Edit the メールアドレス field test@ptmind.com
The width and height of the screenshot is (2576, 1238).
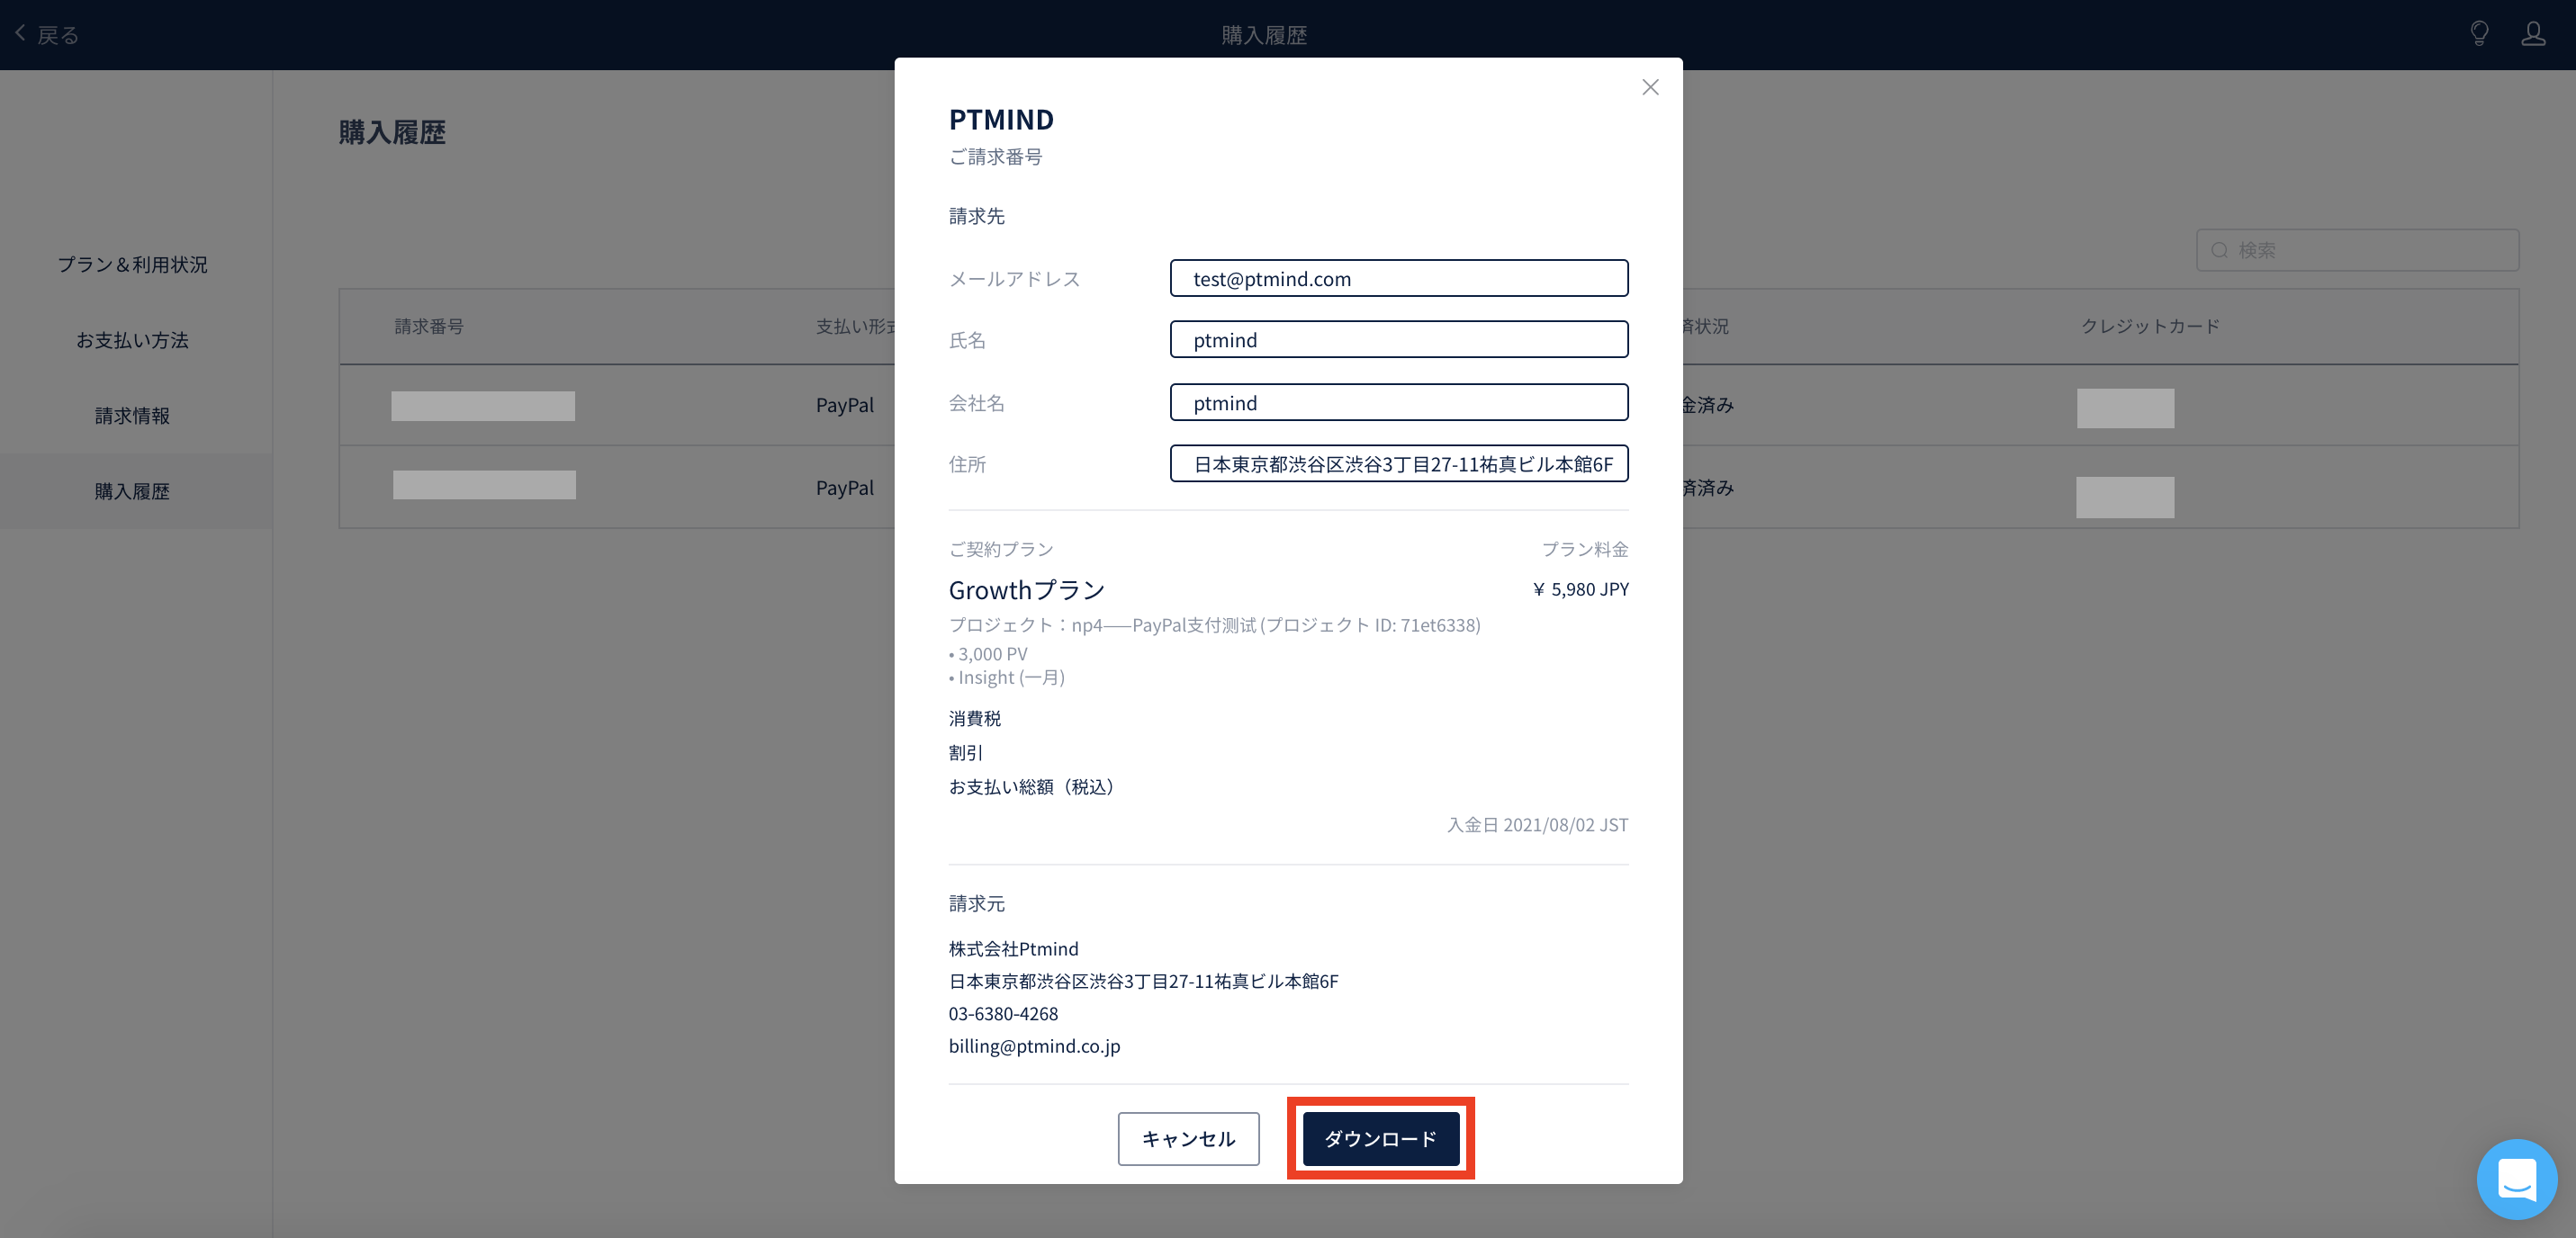[1398, 278]
